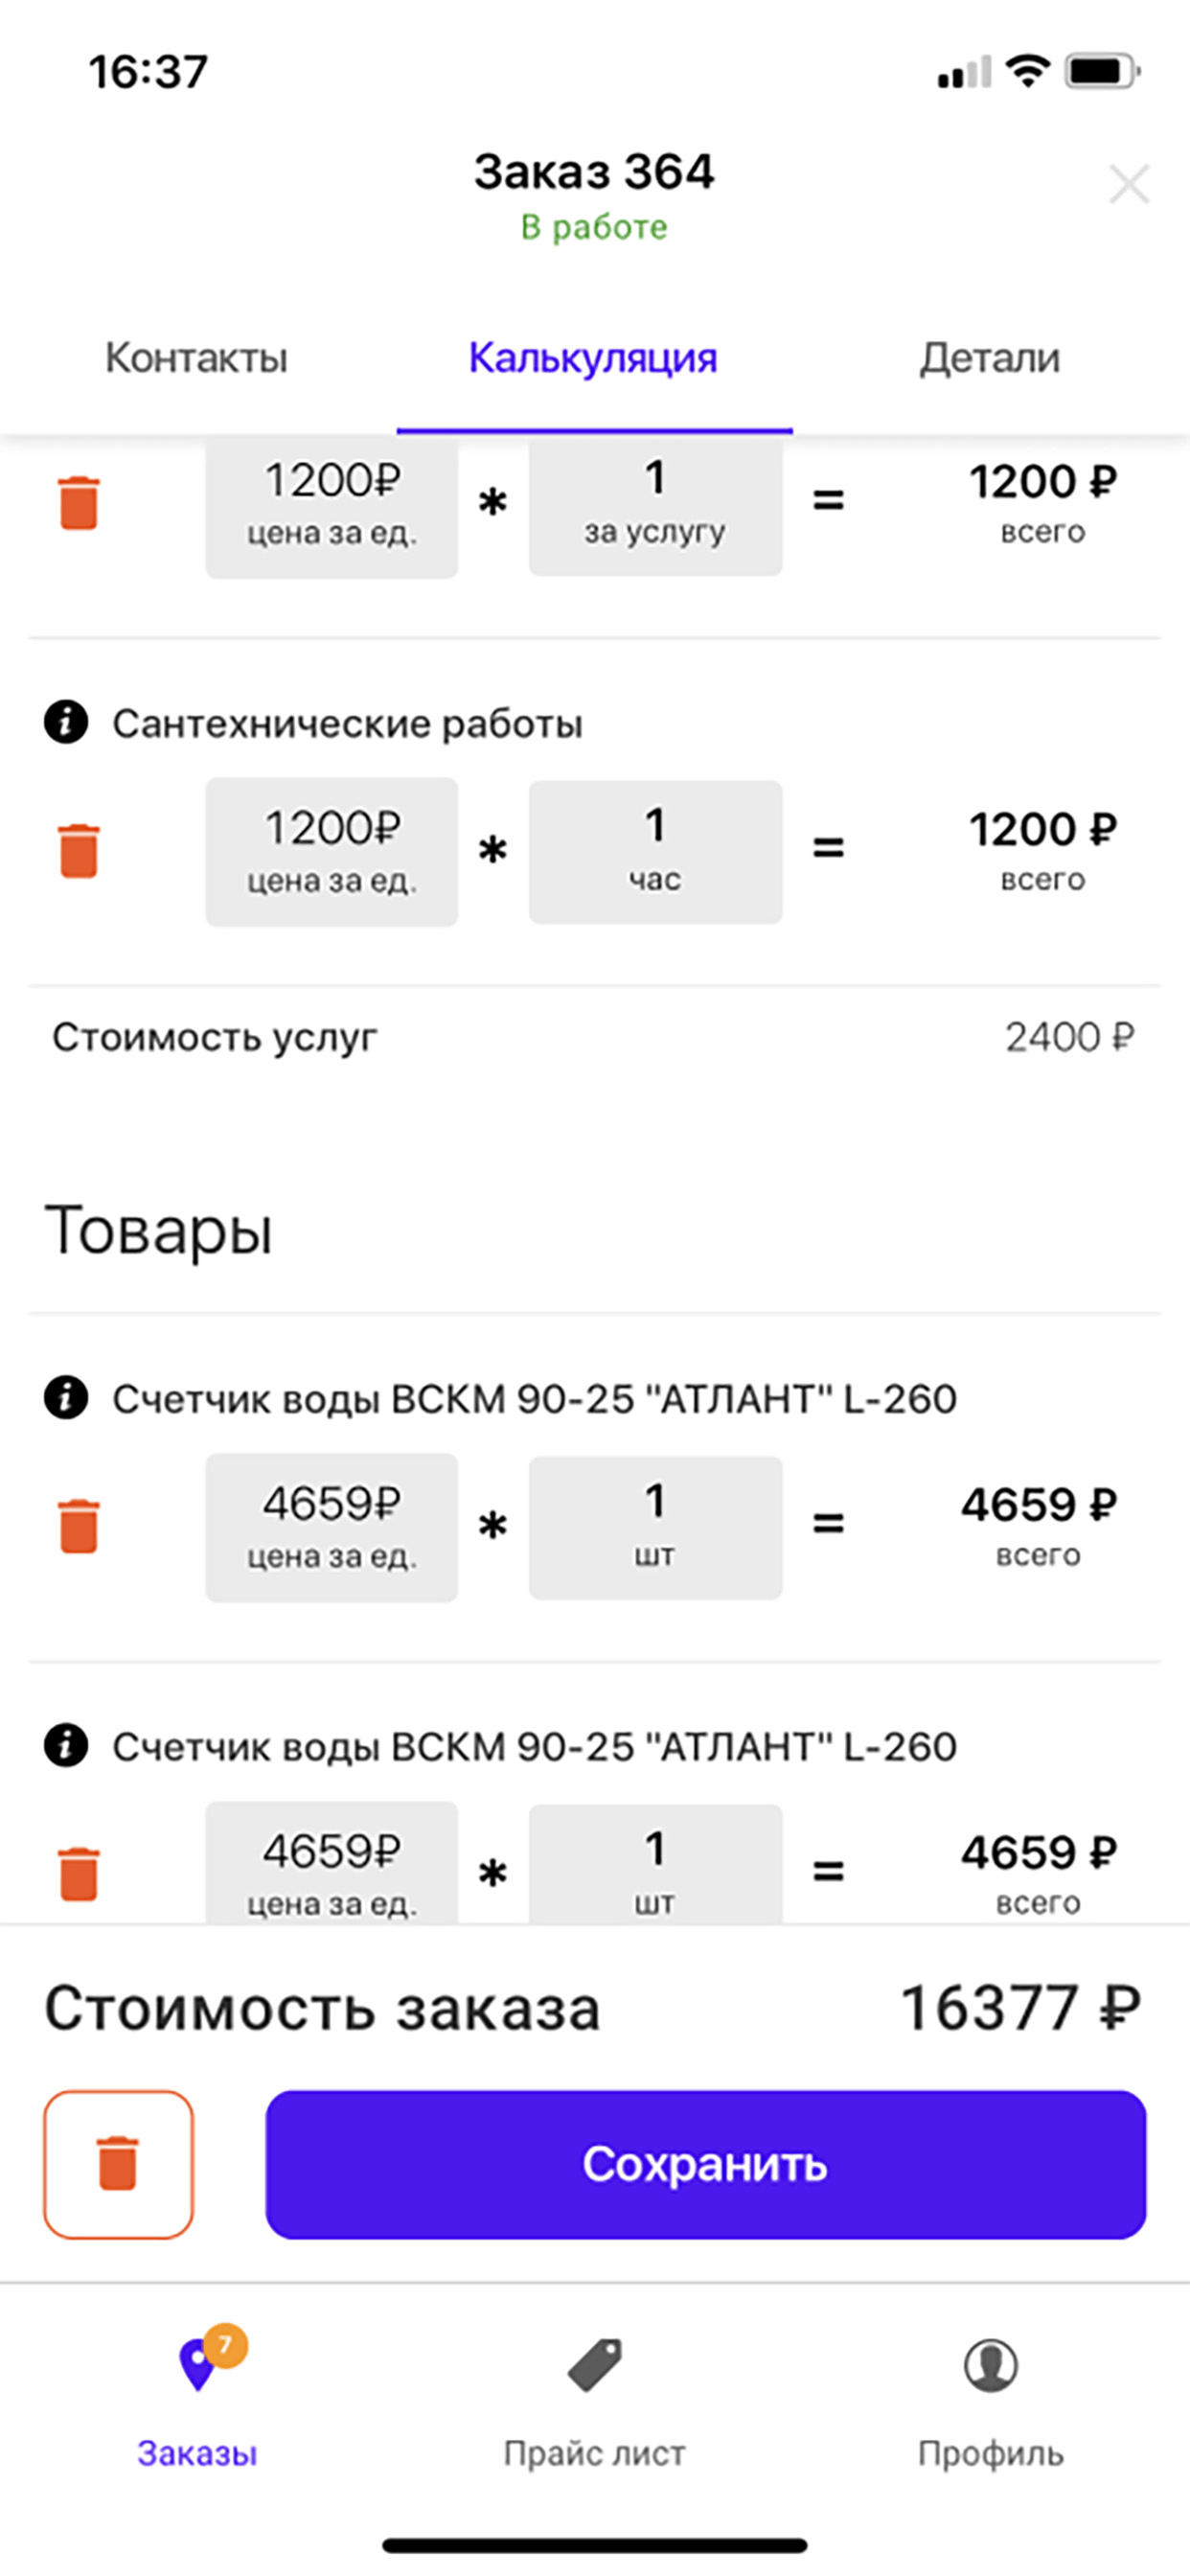The width and height of the screenshot is (1190, 2576).
Task: Delete the Сантехнические работы service row
Action: click(79, 850)
